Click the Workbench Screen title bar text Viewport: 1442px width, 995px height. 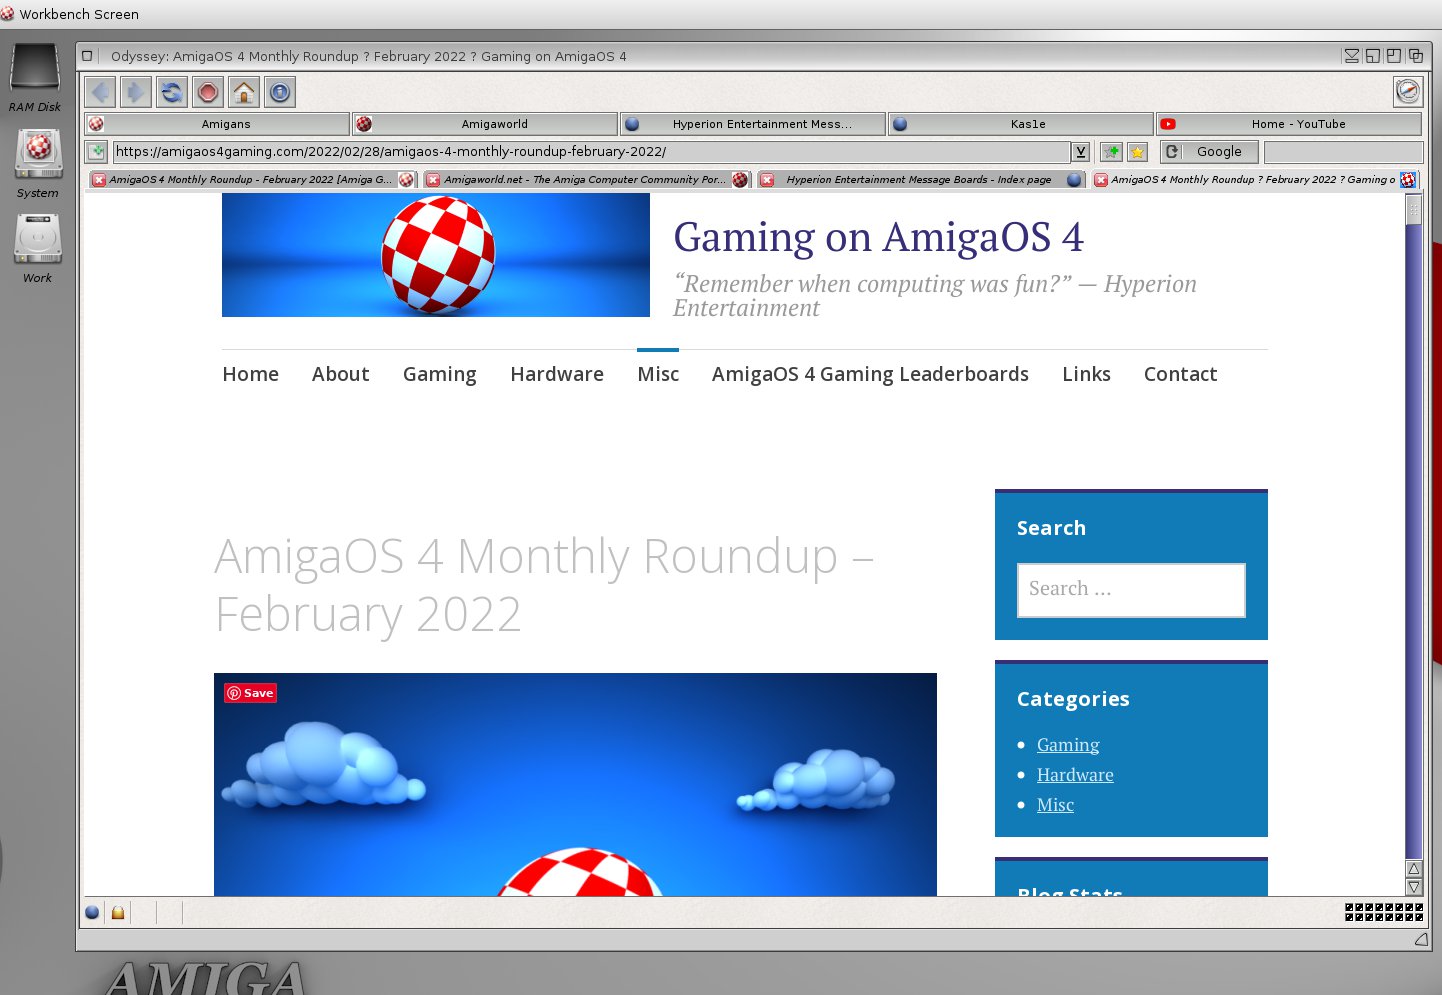tap(79, 14)
